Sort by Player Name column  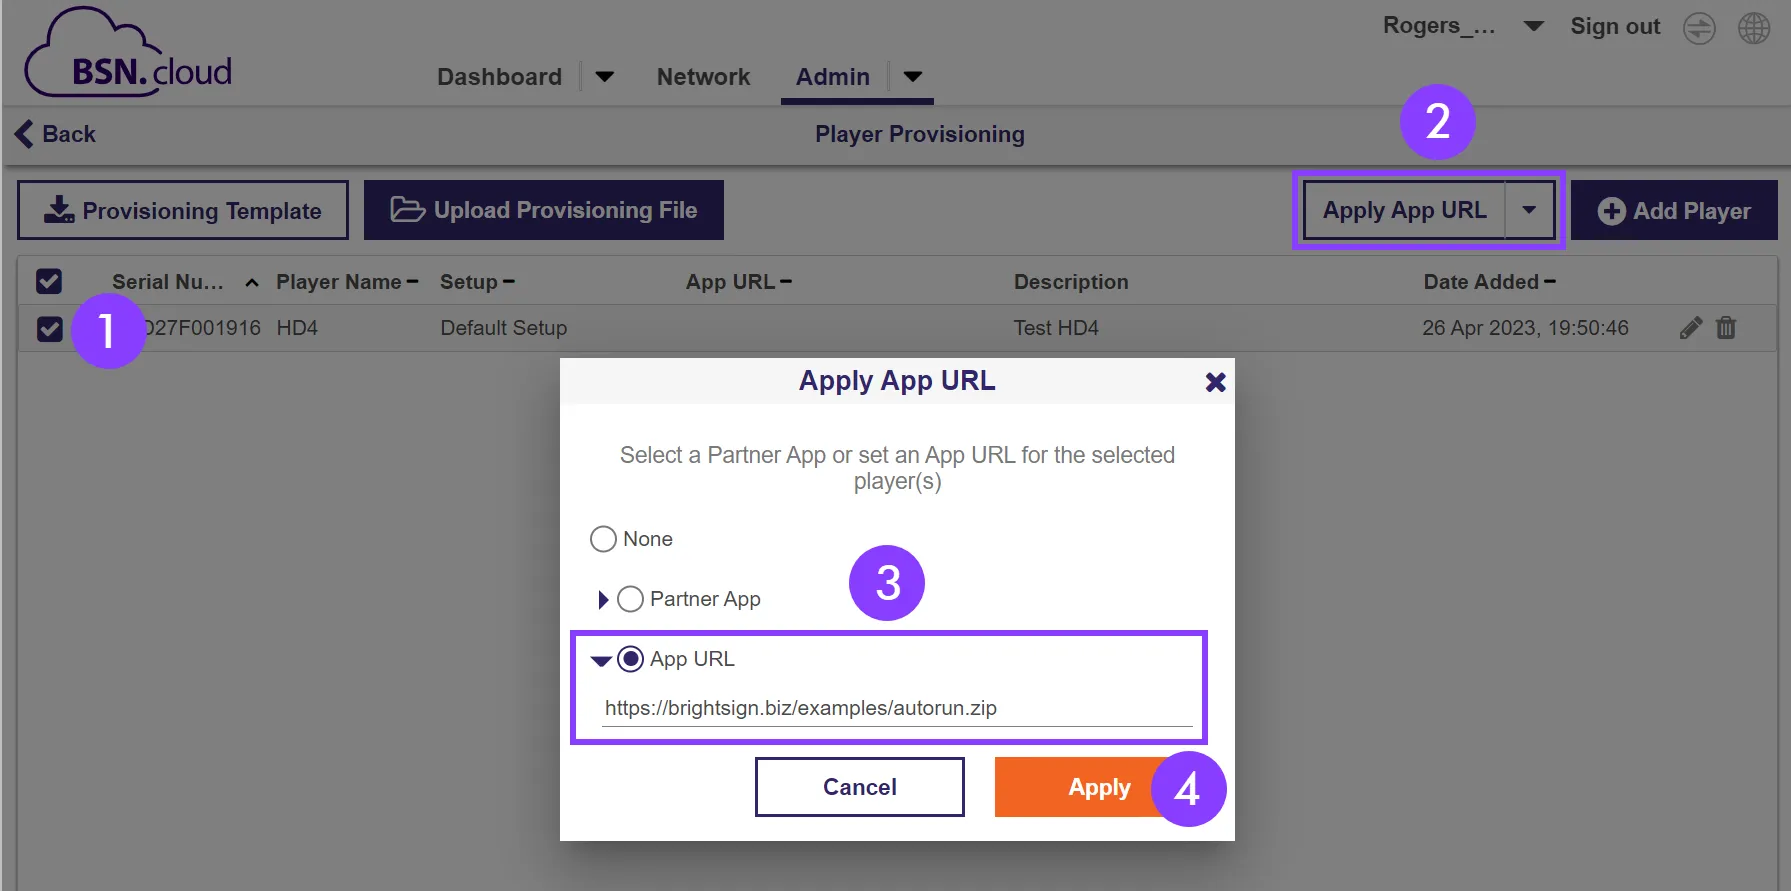coord(347,282)
